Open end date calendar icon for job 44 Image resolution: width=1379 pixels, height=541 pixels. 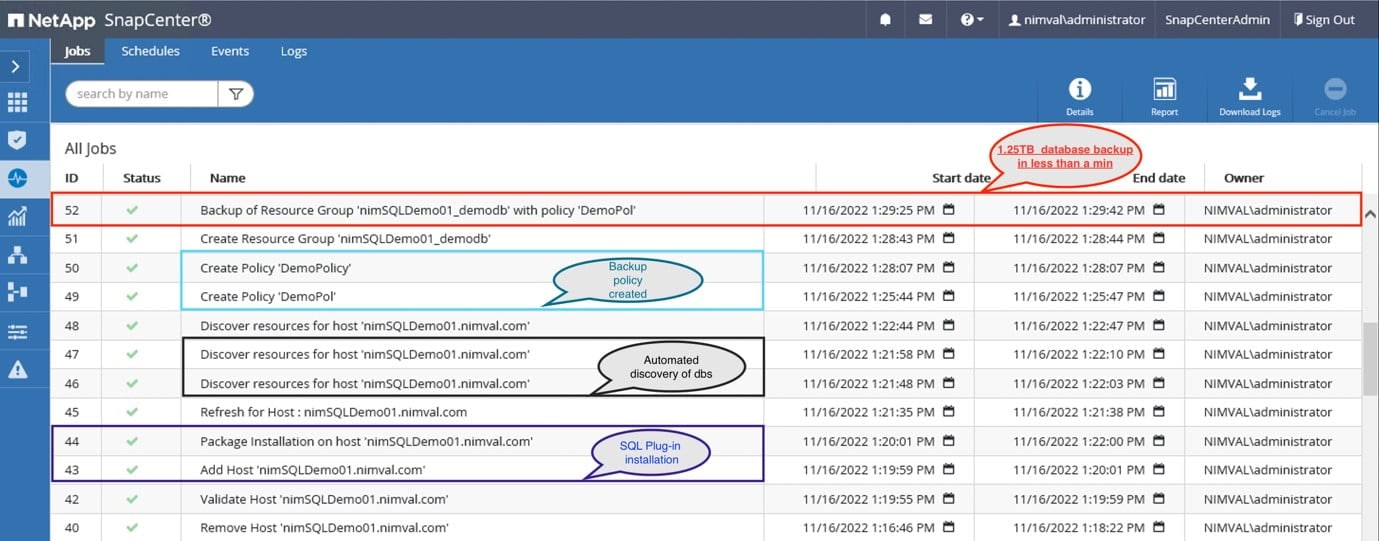point(1159,441)
